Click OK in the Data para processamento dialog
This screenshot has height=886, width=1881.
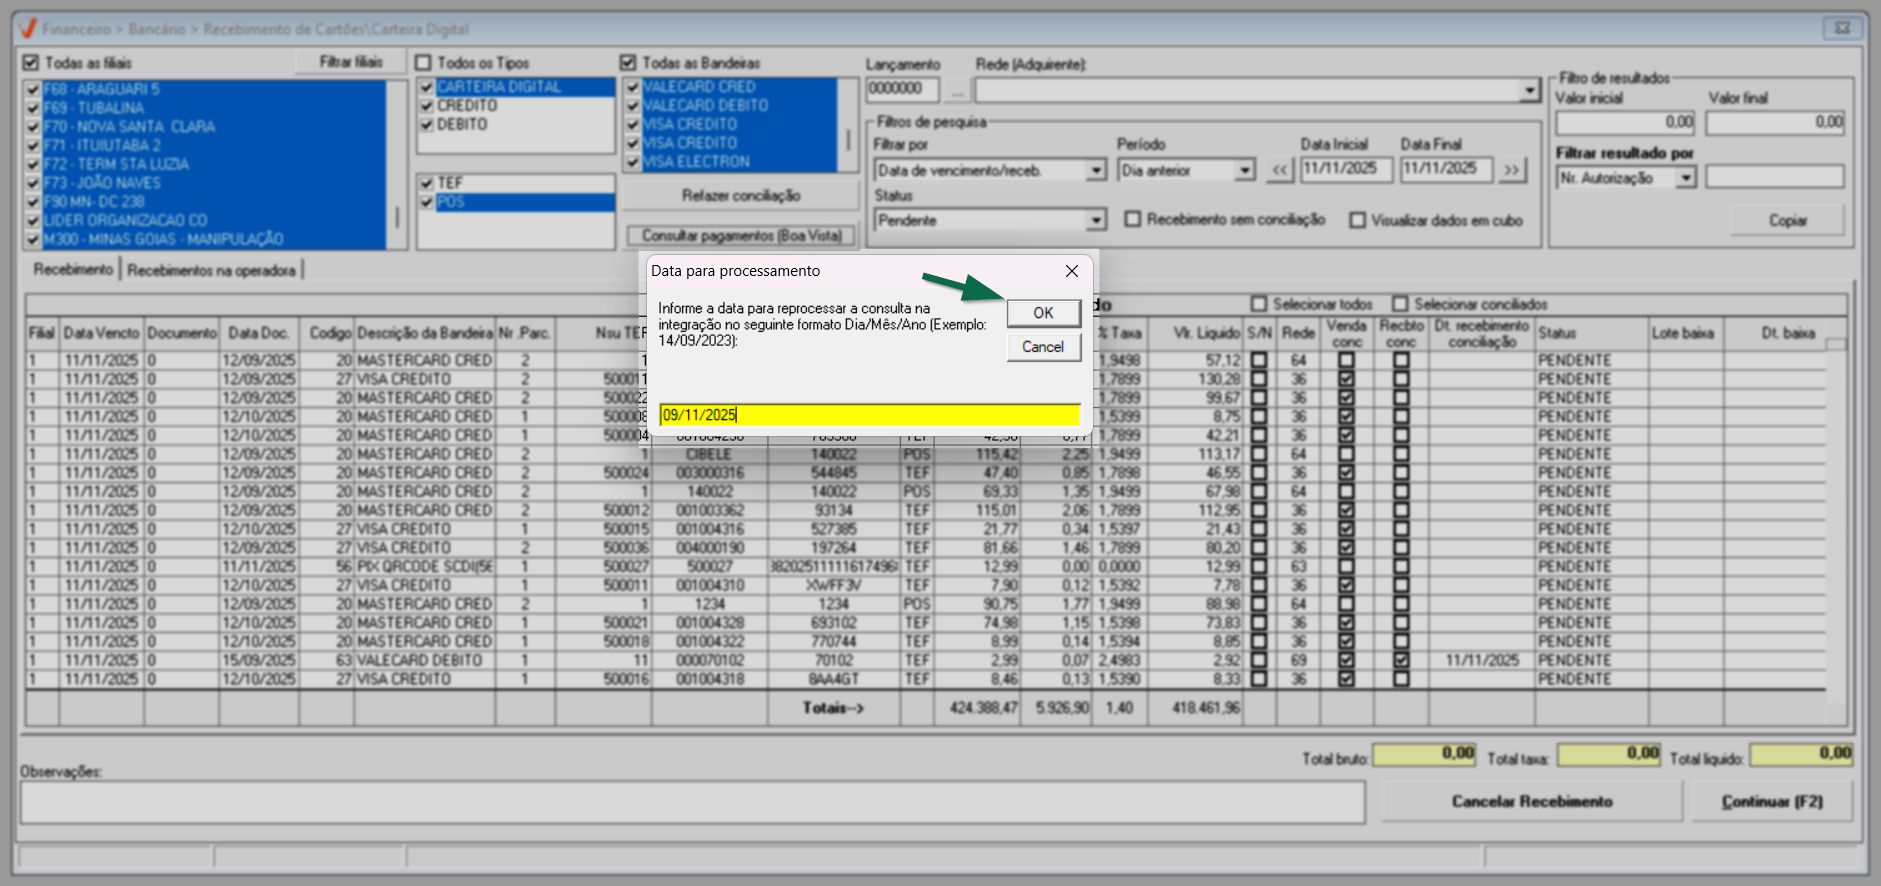(x=1043, y=313)
